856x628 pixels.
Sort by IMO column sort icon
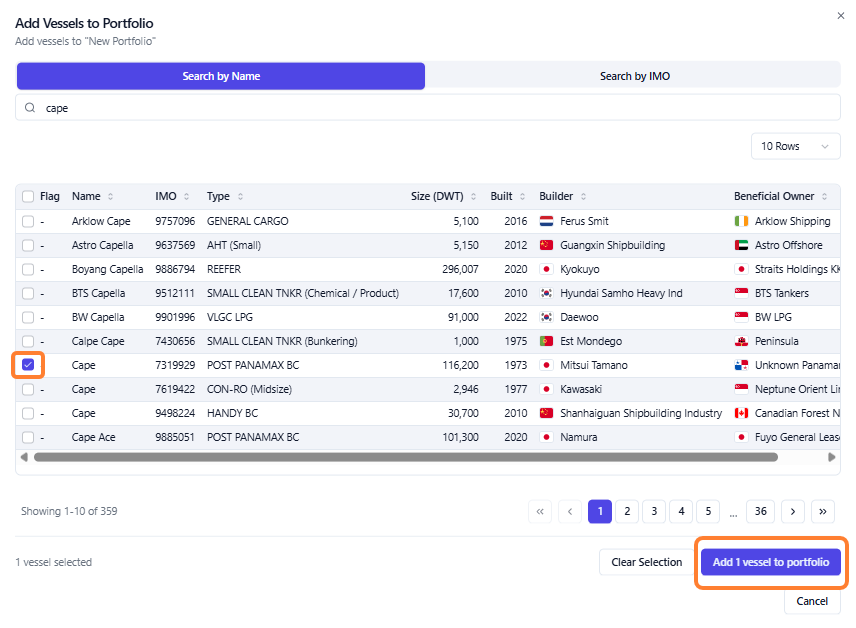[x=187, y=197]
